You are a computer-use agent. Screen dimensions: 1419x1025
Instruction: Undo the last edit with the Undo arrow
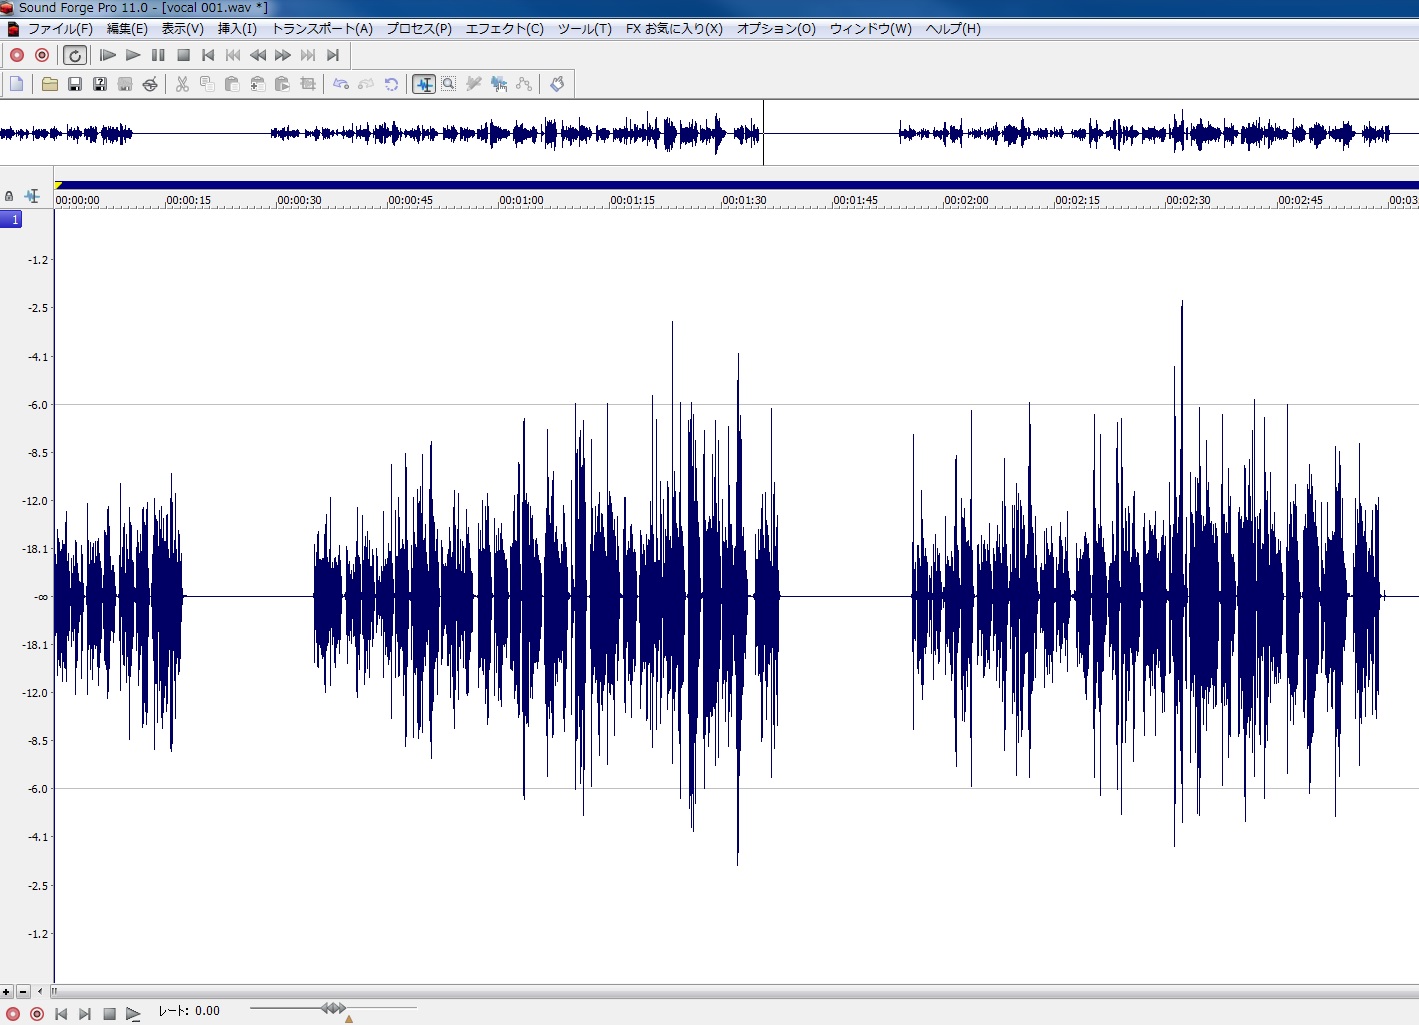pos(341,84)
